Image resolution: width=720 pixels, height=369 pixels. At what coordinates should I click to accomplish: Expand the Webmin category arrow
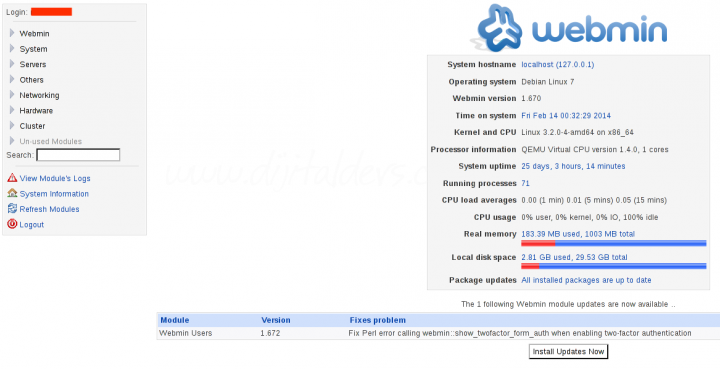[12, 33]
